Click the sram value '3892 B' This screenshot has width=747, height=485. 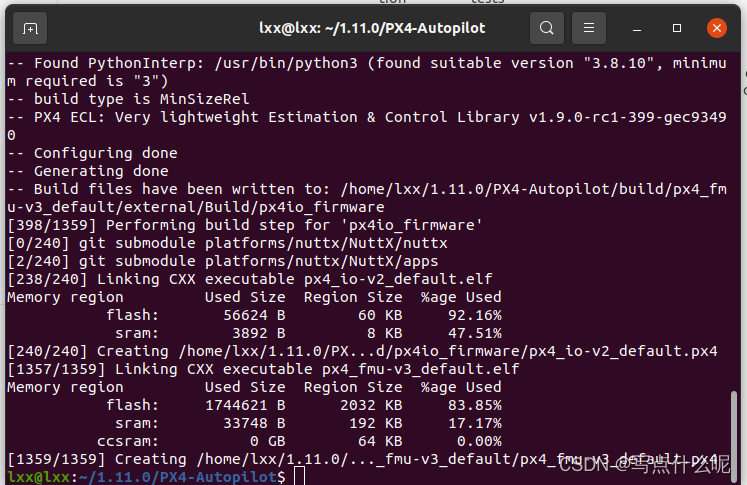[259, 333]
